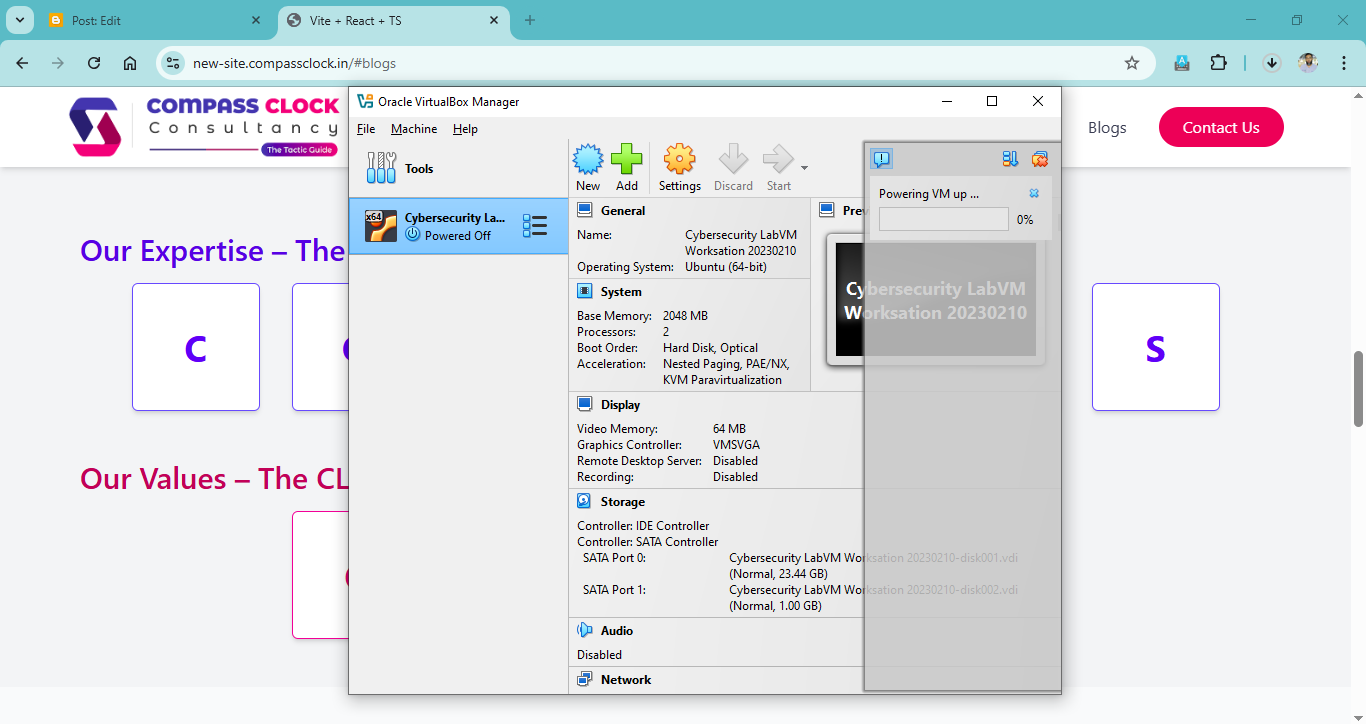This screenshot has width=1366, height=724.
Task: Switch to the 'Vite + React + TS' tab
Action: (x=394, y=20)
